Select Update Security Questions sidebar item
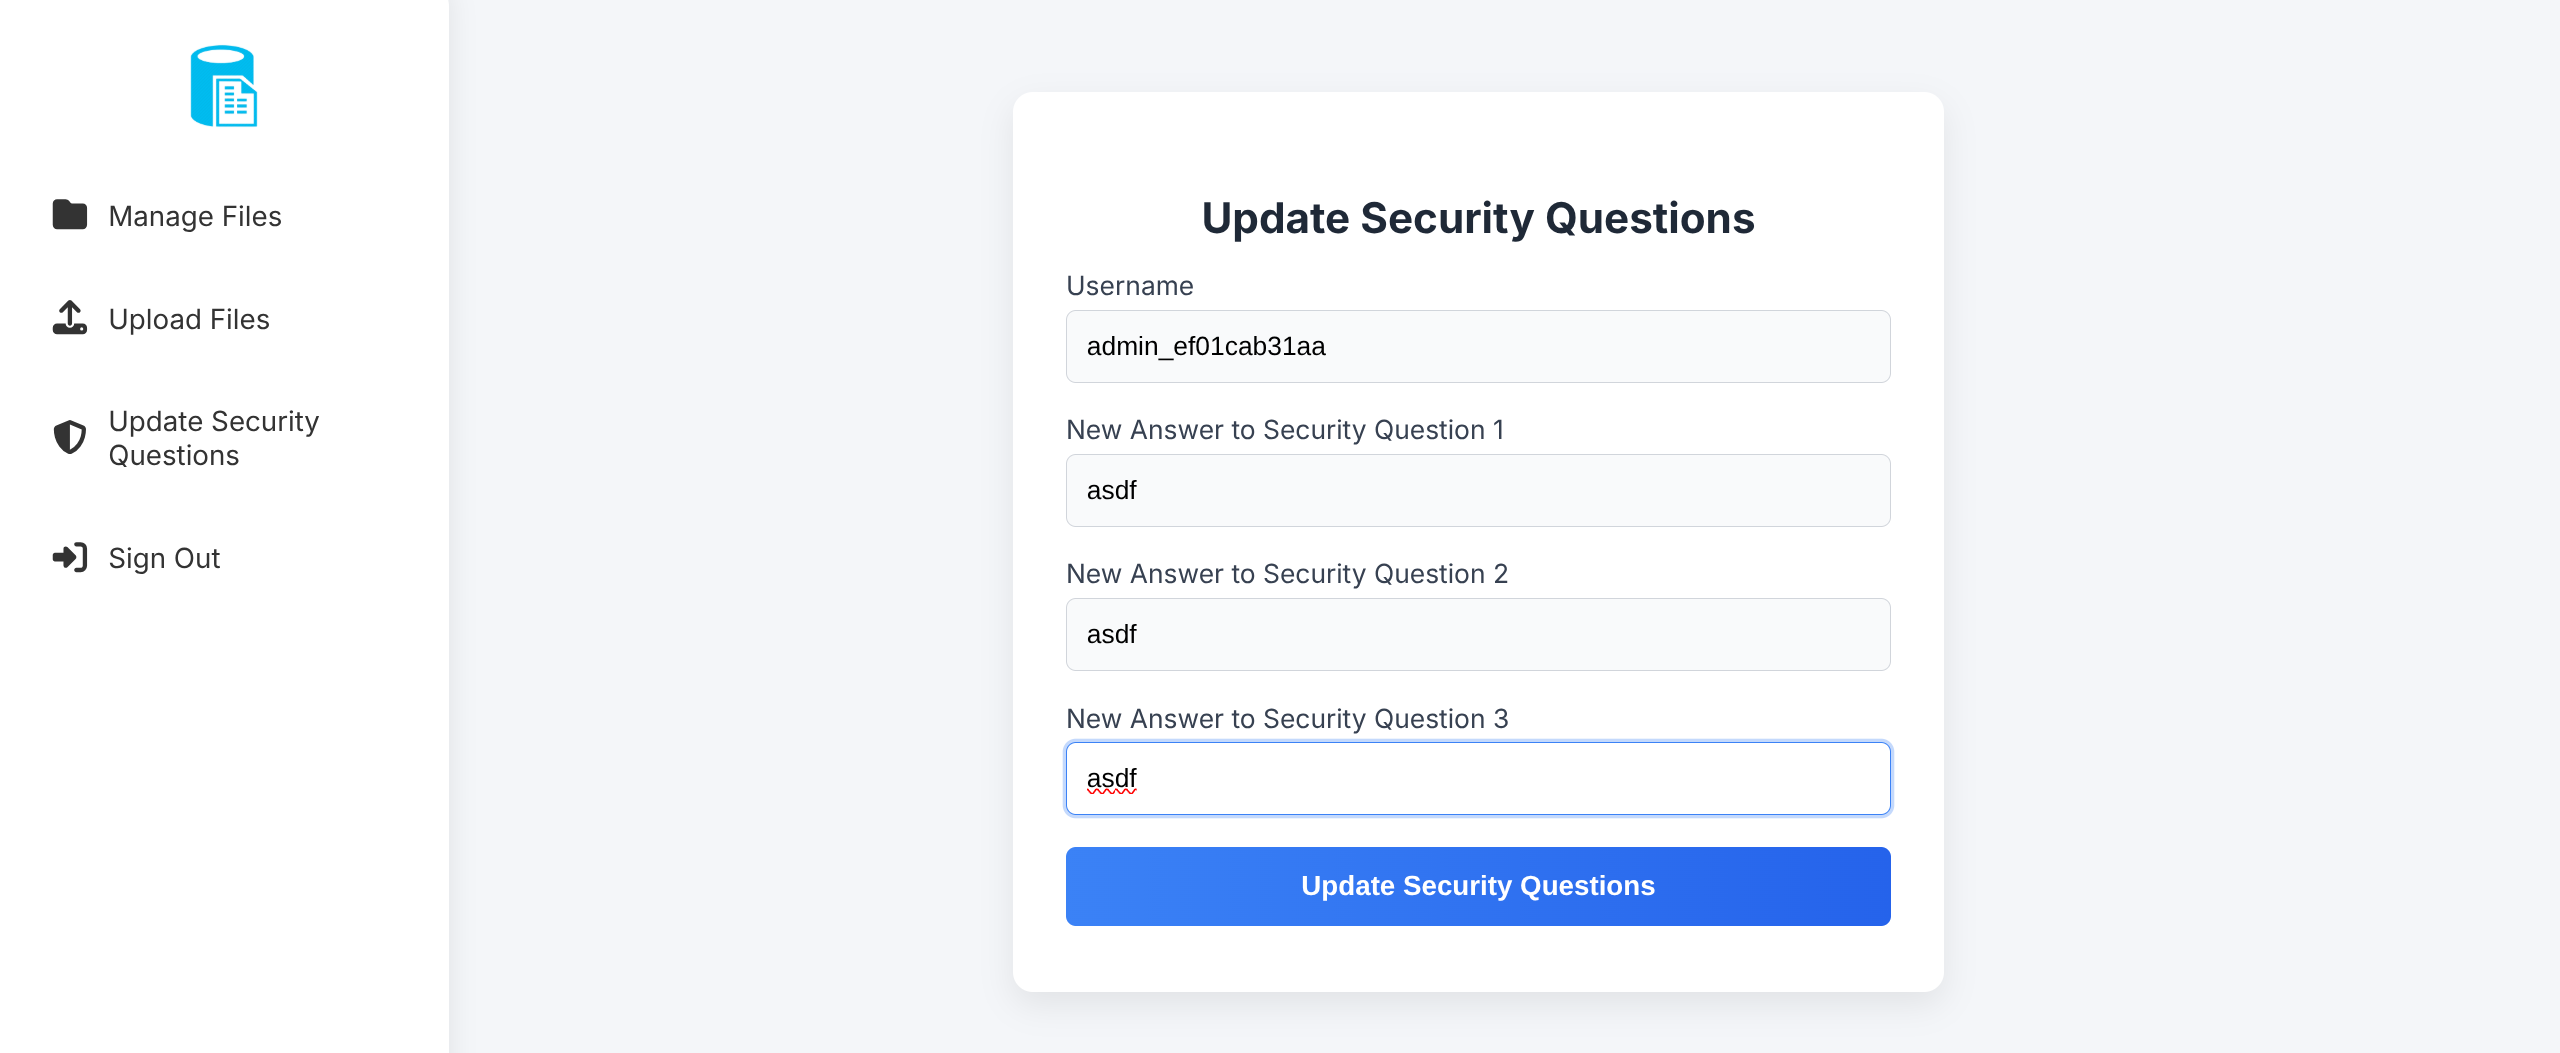Viewport: 2560px width, 1053px height. click(x=213, y=438)
